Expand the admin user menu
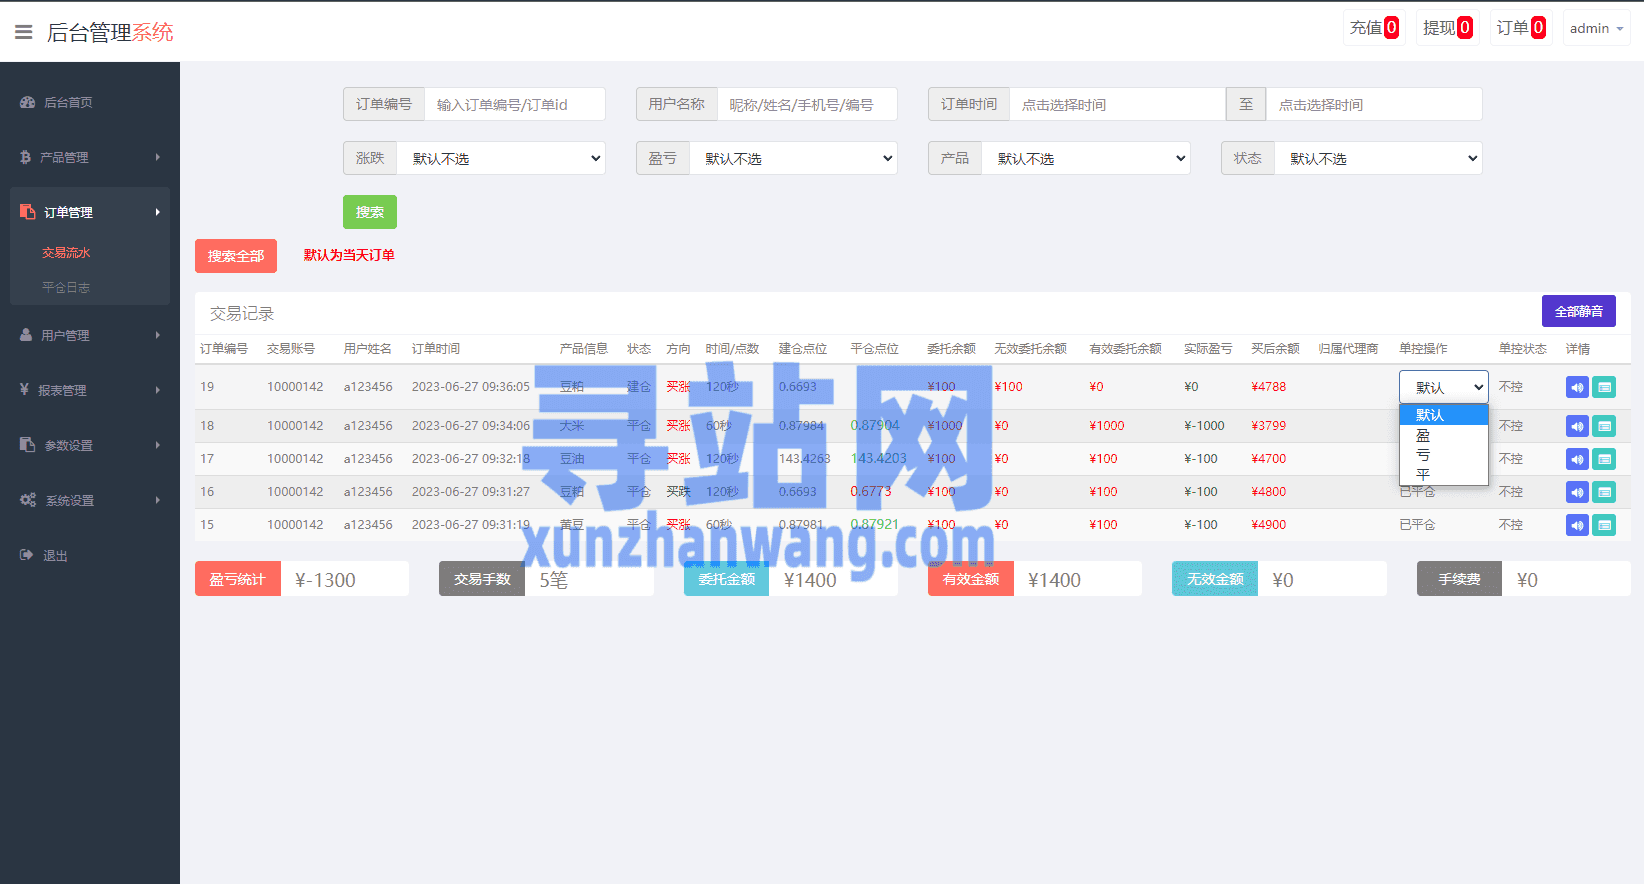The width and height of the screenshot is (1644, 884). click(1596, 28)
